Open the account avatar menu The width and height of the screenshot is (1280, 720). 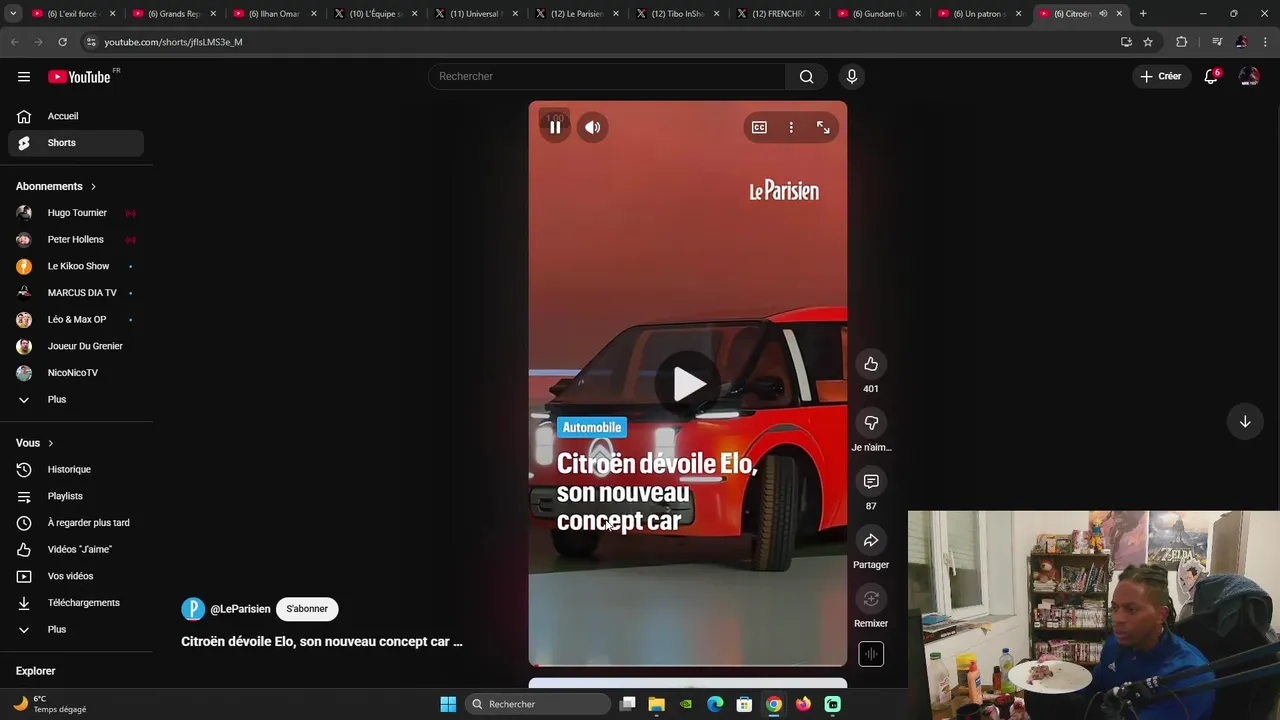click(1249, 76)
